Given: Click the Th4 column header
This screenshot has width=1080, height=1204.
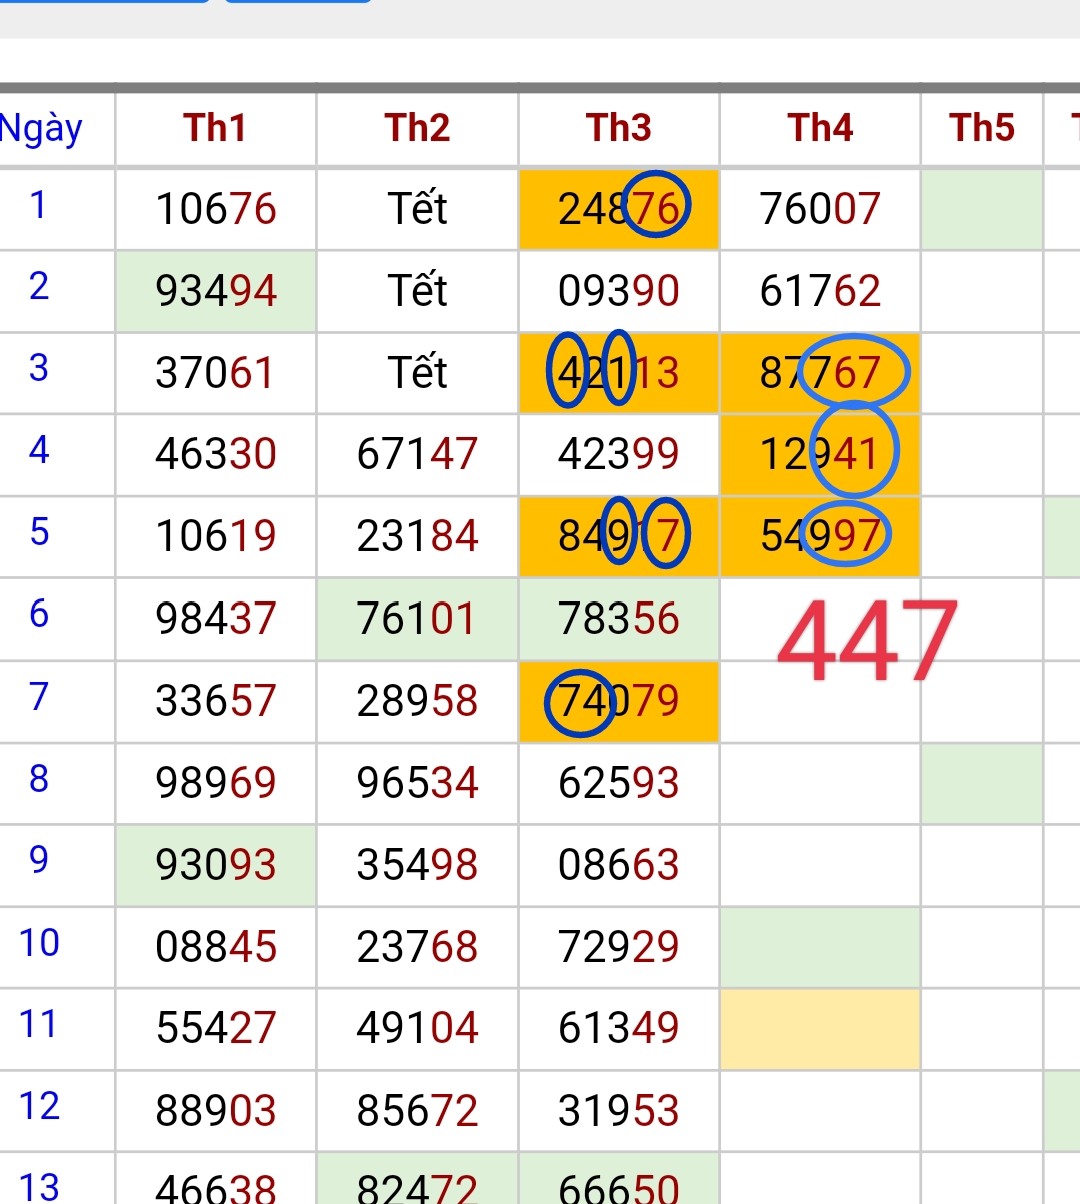Looking at the screenshot, I should [x=820, y=128].
